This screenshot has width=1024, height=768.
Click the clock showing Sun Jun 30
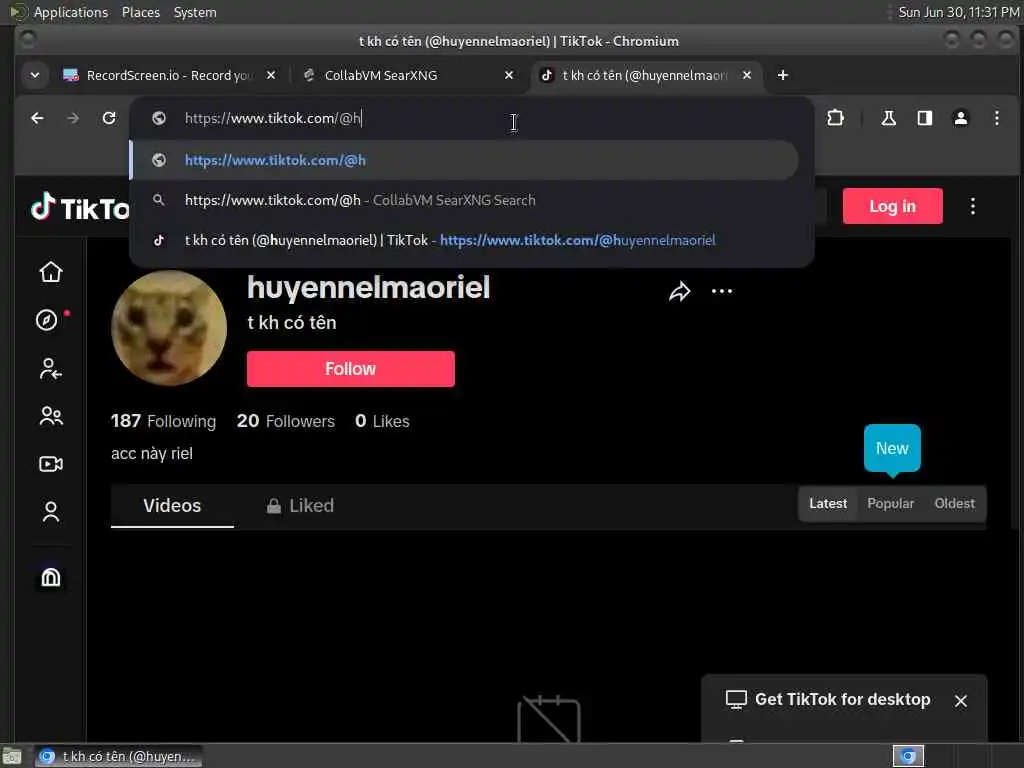pos(958,12)
